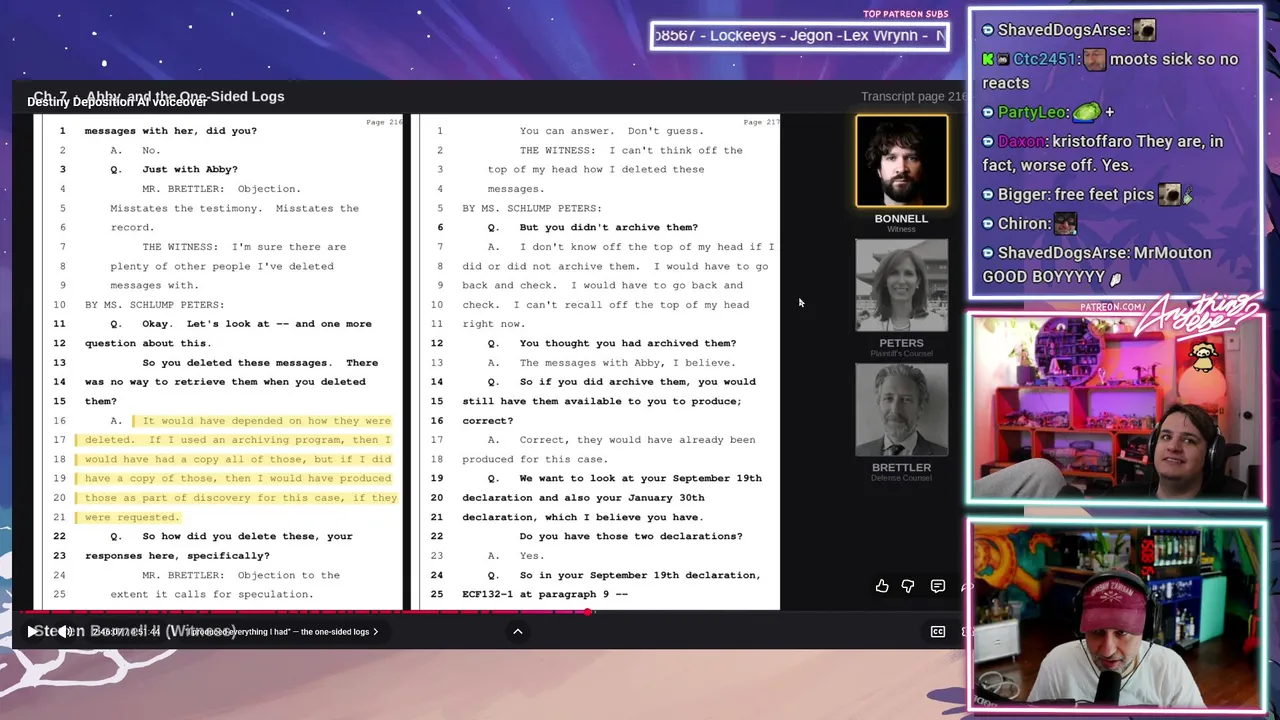
Task: Click the 'moots sick so no reacts' message
Action: (x=1110, y=71)
